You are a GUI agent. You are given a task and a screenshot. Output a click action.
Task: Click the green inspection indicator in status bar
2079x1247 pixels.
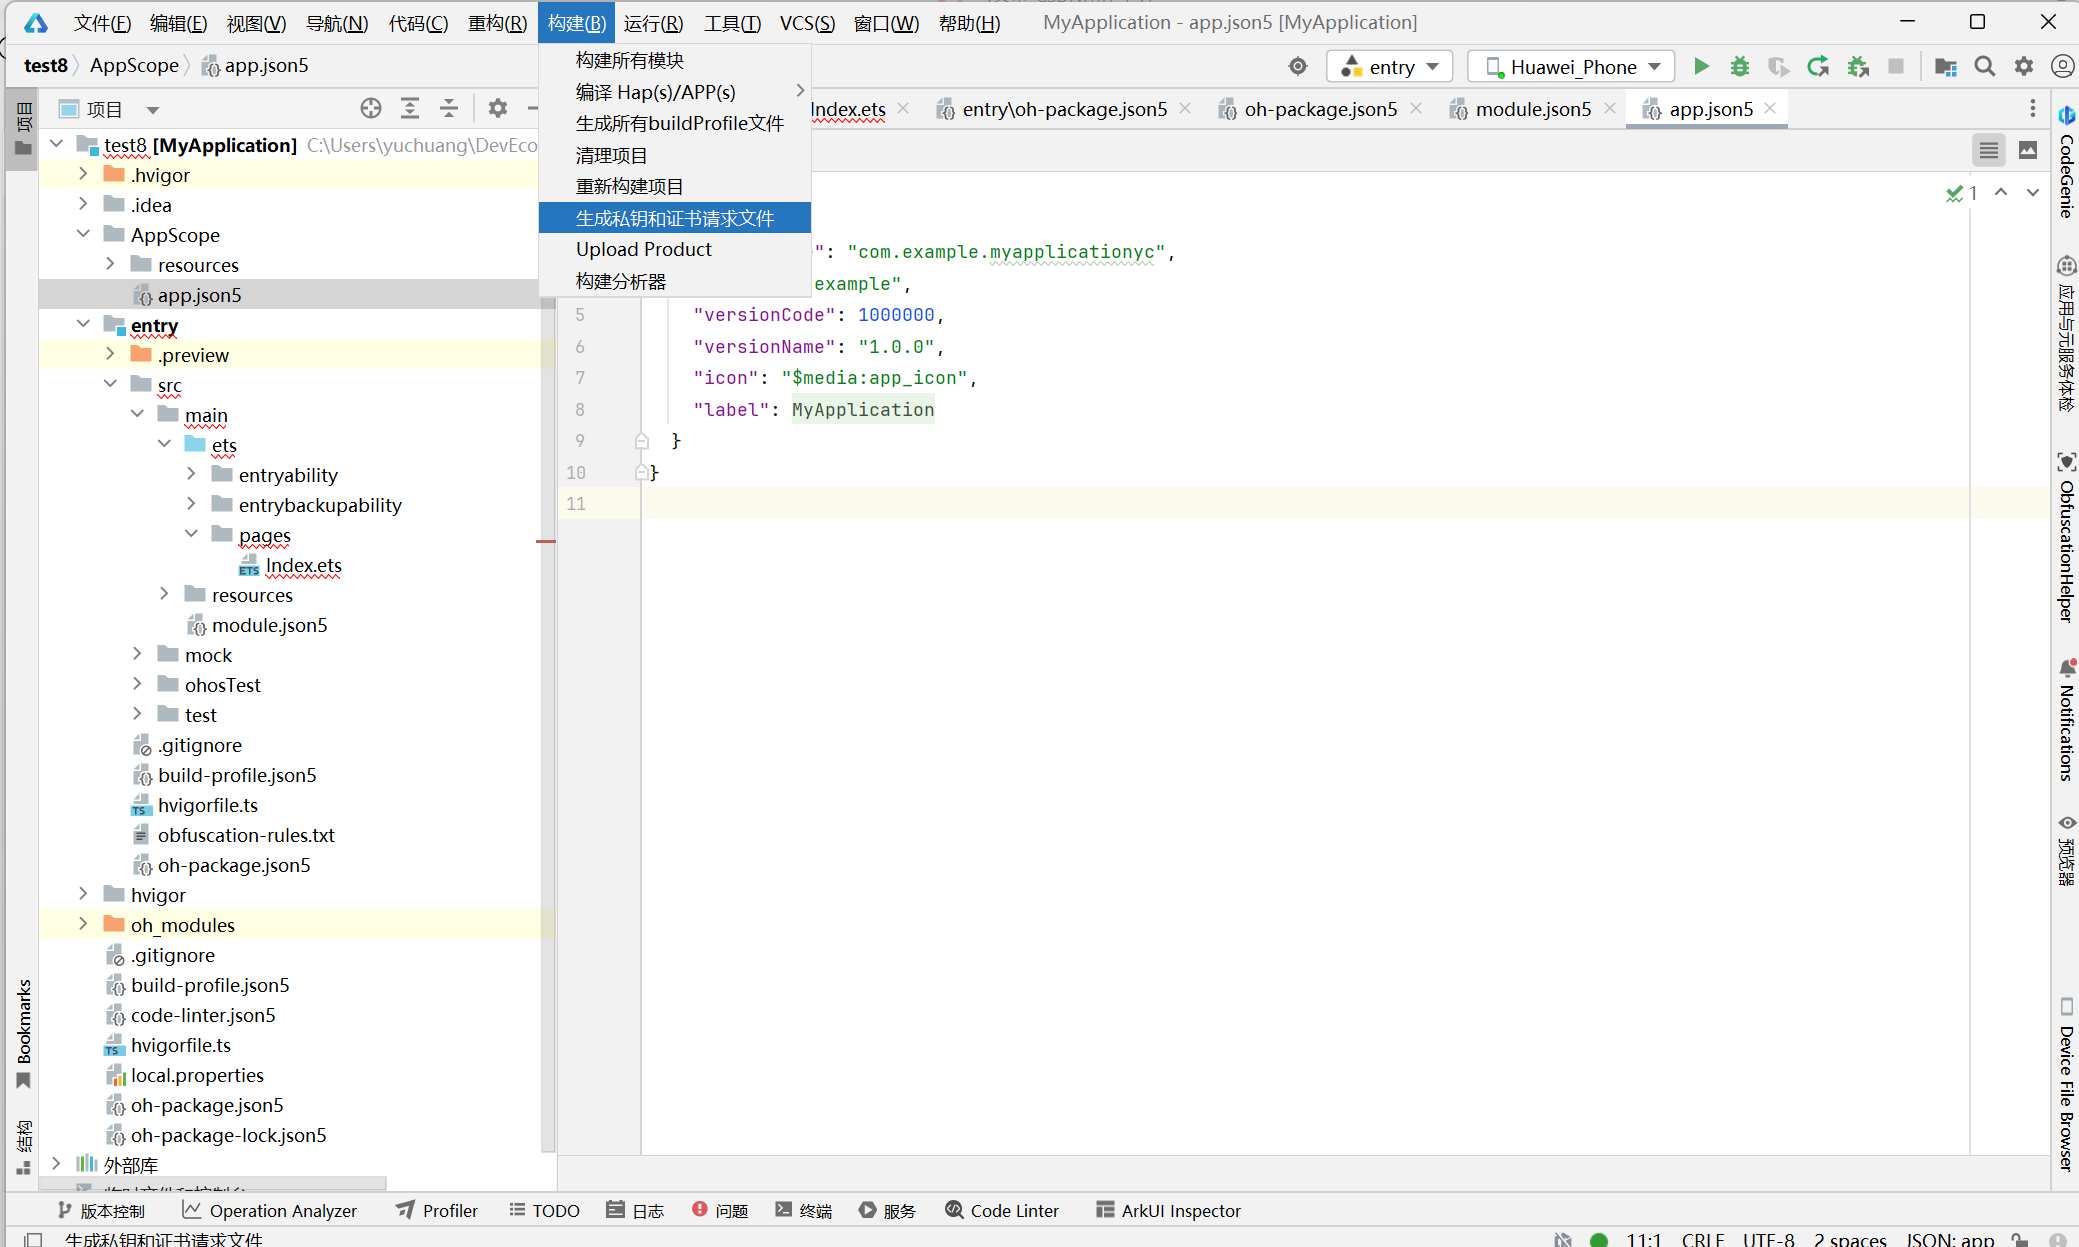tap(1597, 1239)
